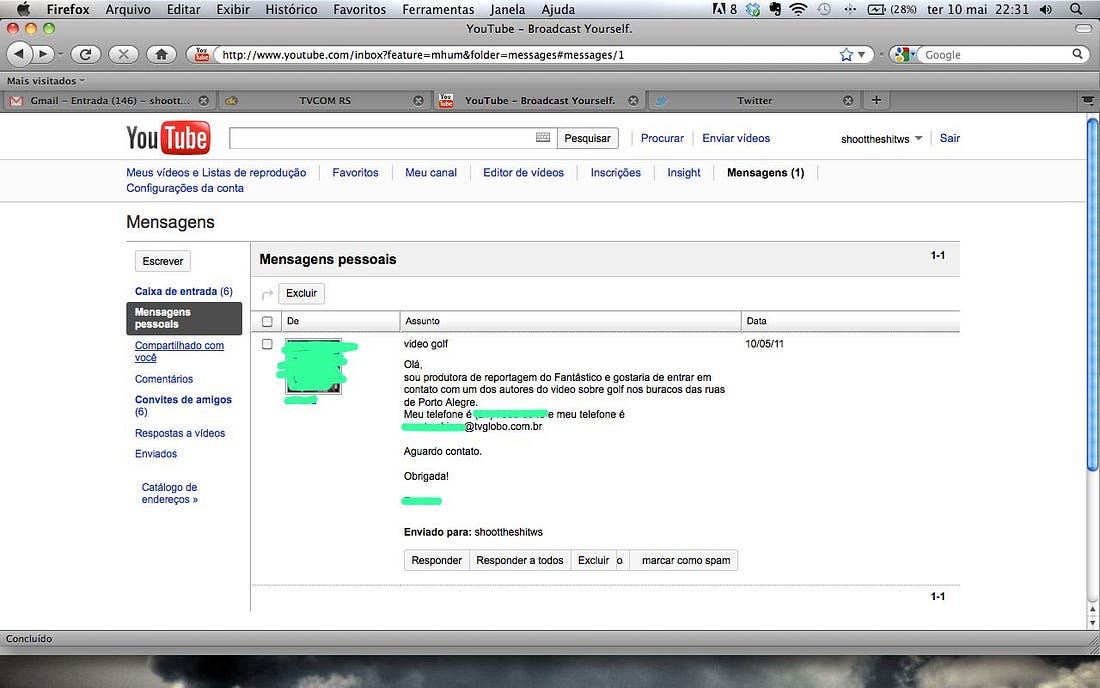This screenshot has width=1100, height=688.
Task: Open the back/forward history dropdown arrow
Action: point(60,54)
